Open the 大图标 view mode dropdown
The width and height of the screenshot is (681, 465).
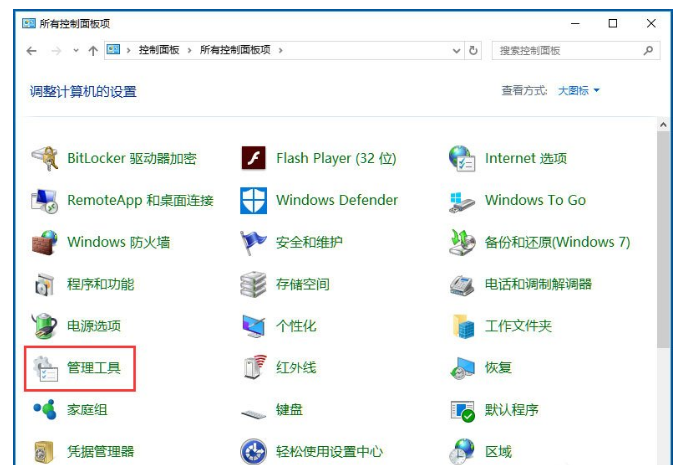[x=579, y=90]
